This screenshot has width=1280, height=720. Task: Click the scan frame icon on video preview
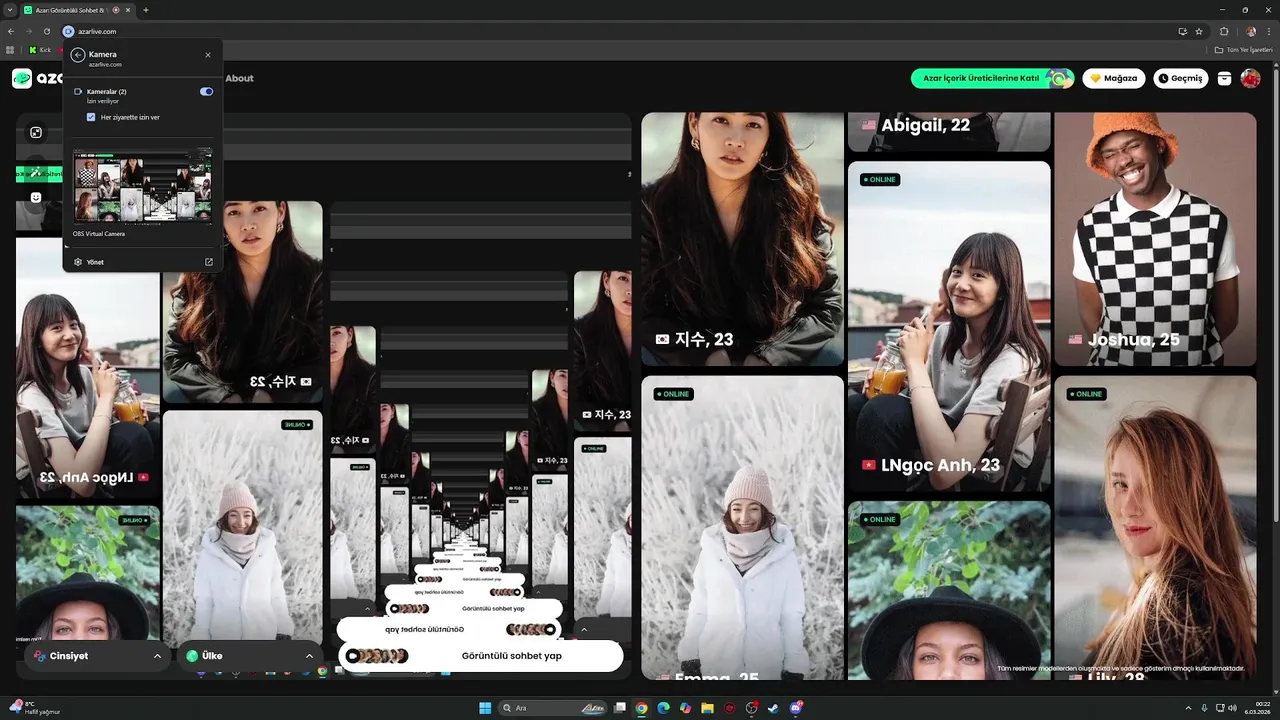(36, 132)
